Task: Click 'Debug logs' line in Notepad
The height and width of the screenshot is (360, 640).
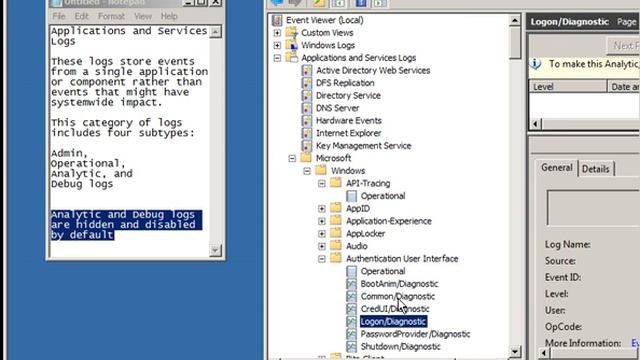Action: (82, 184)
